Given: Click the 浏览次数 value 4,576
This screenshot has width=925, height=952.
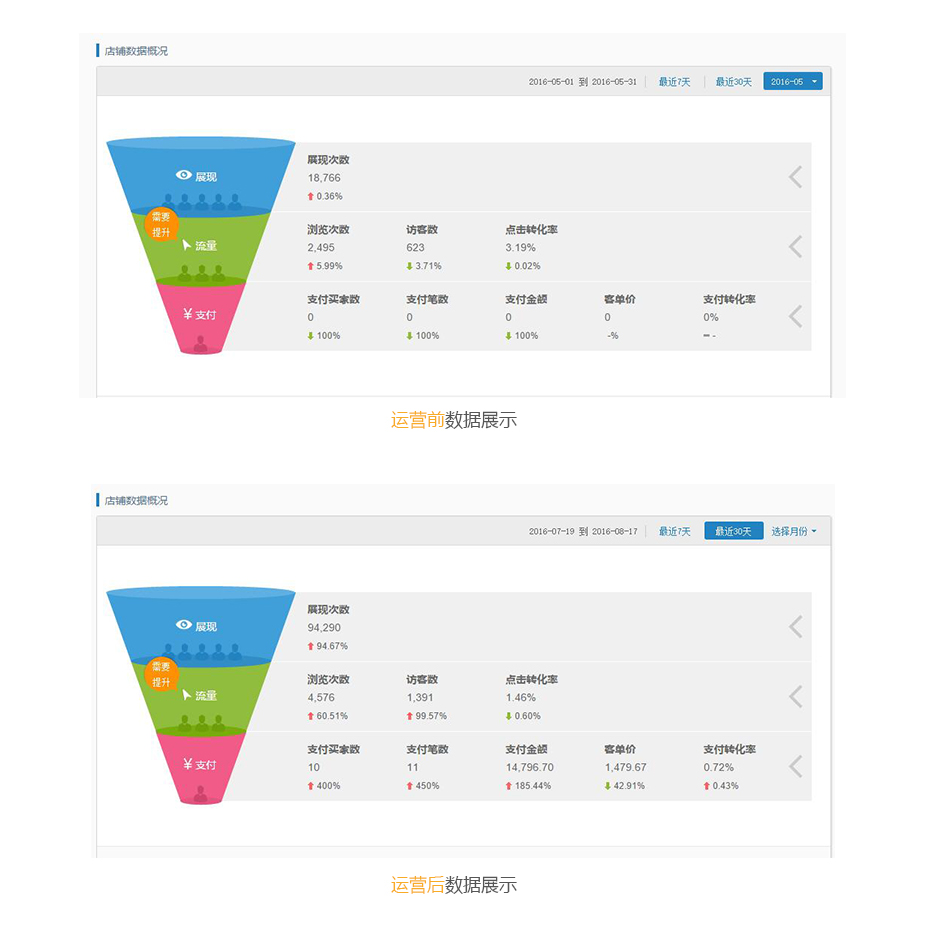Looking at the screenshot, I should [x=320, y=698].
